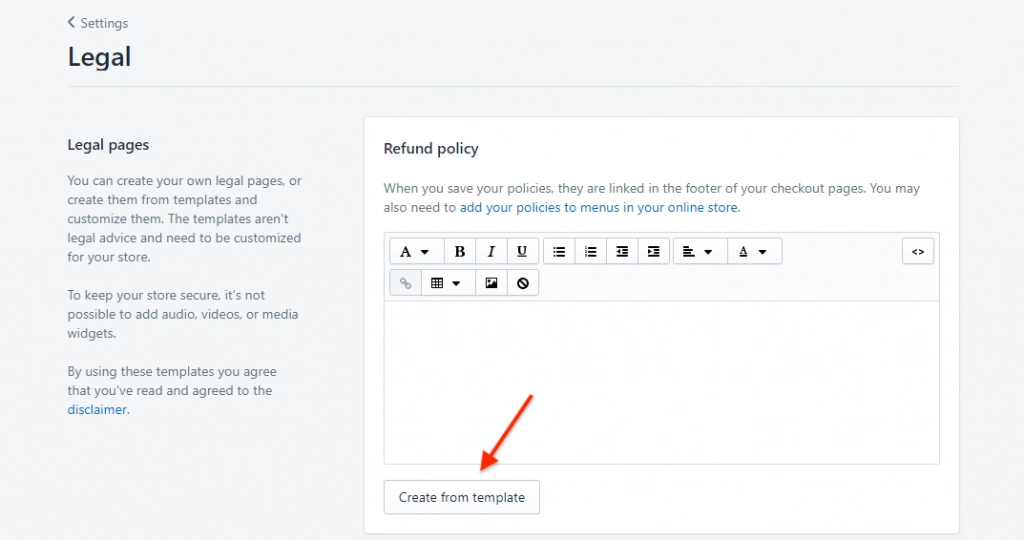Screen dimensions: 1024x540
Task: Open the add your policies to menus link
Action: point(600,208)
